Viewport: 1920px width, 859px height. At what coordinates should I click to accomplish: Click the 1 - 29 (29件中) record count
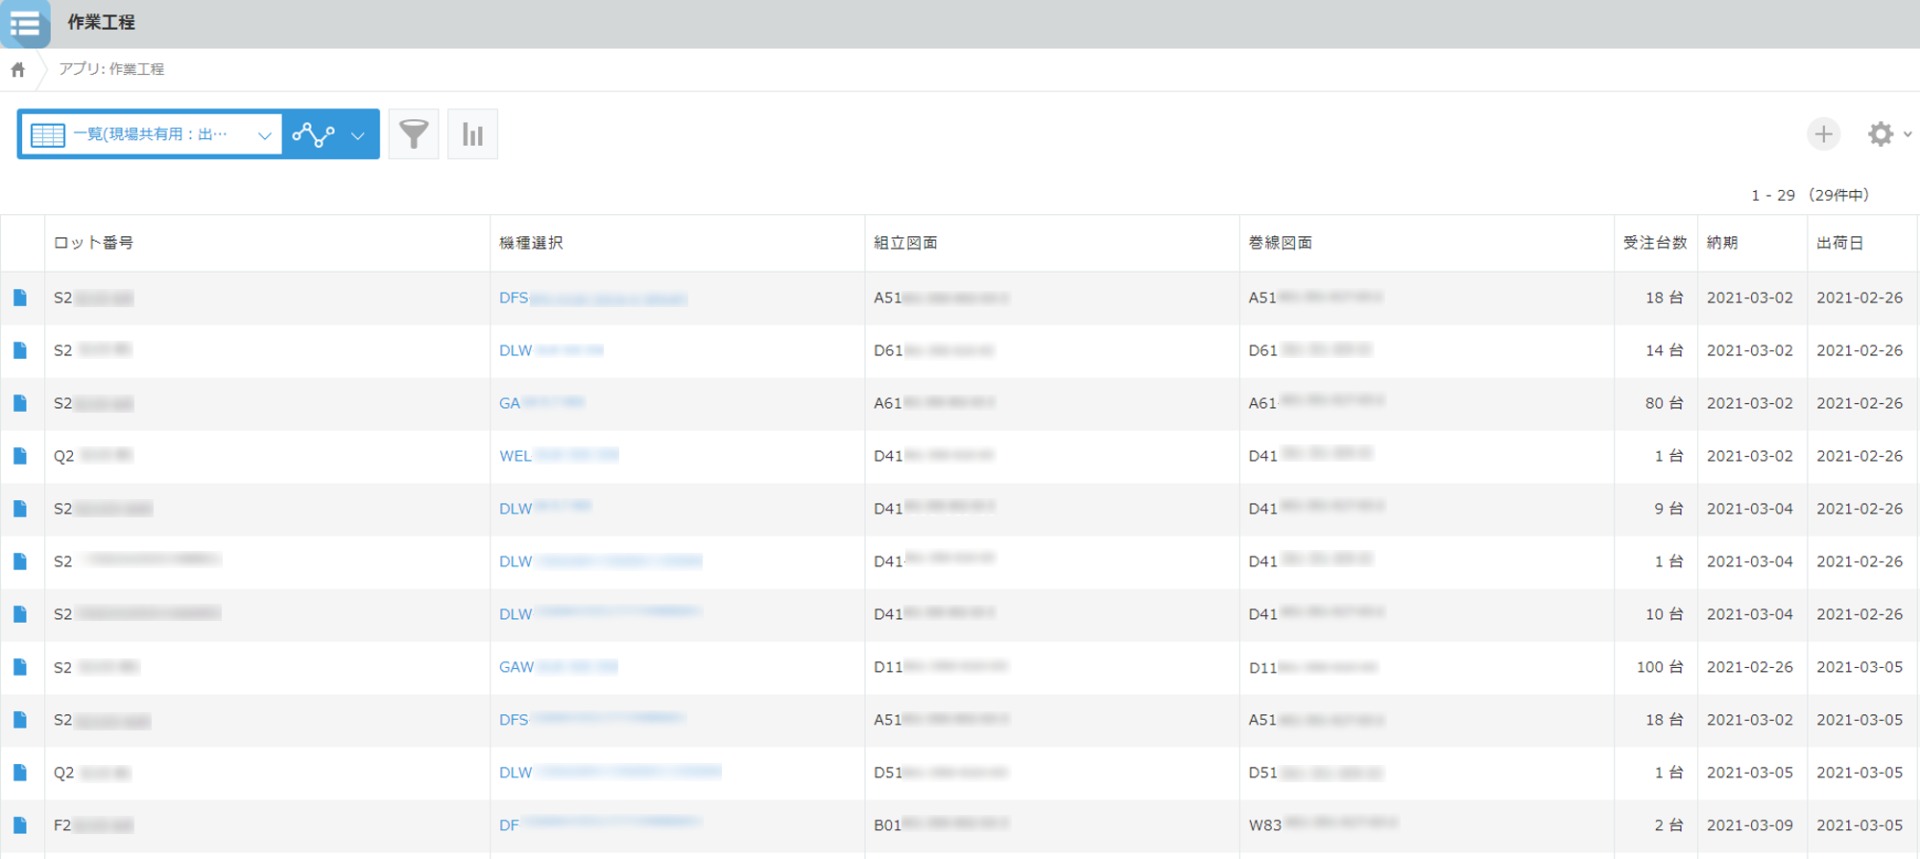coord(1809,195)
